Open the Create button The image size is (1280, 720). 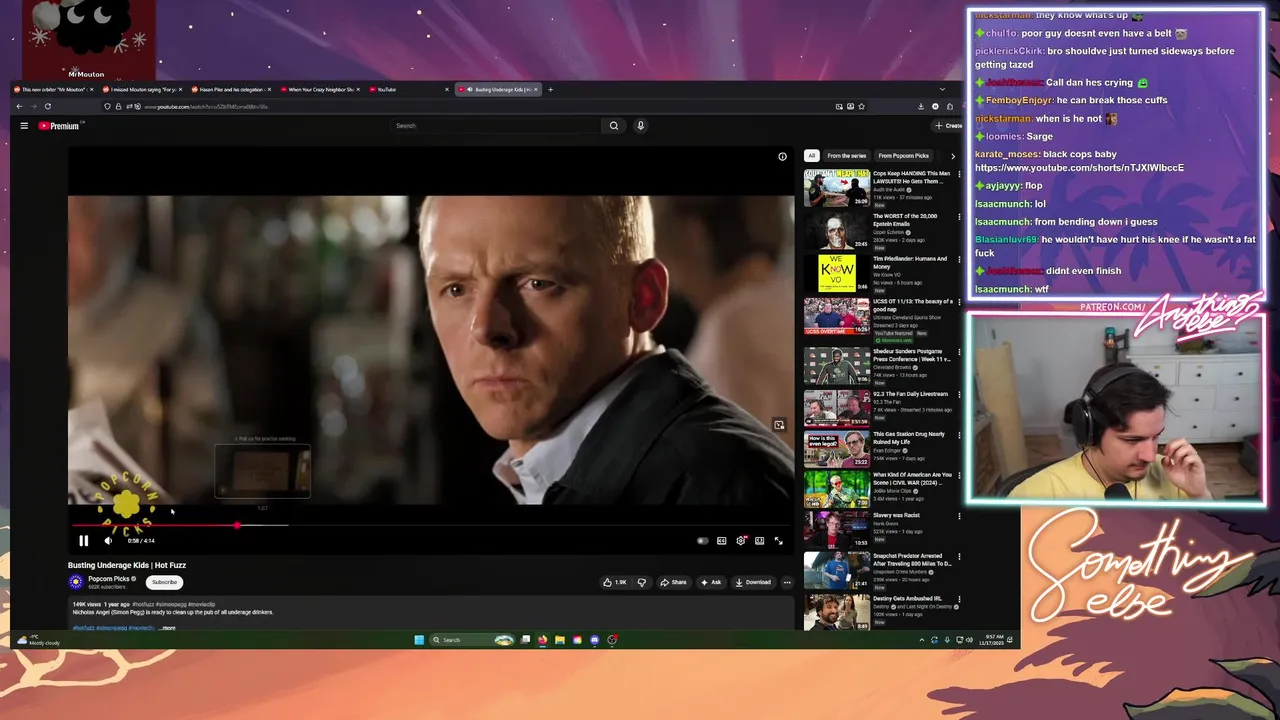(x=947, y=126)
